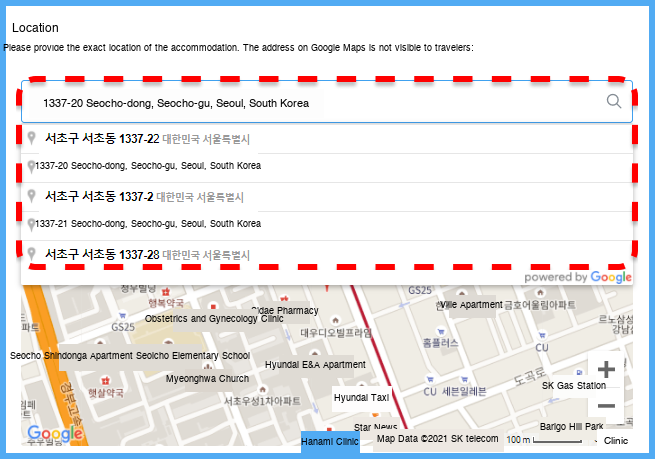Screen dimensions: 655x459
Task: Click the SK Gas Station label
Action: pos(574,385)
